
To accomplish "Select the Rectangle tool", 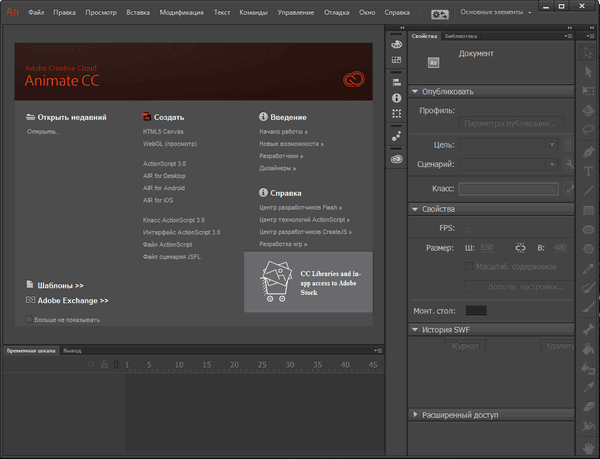I will click(x=588, y=210).
